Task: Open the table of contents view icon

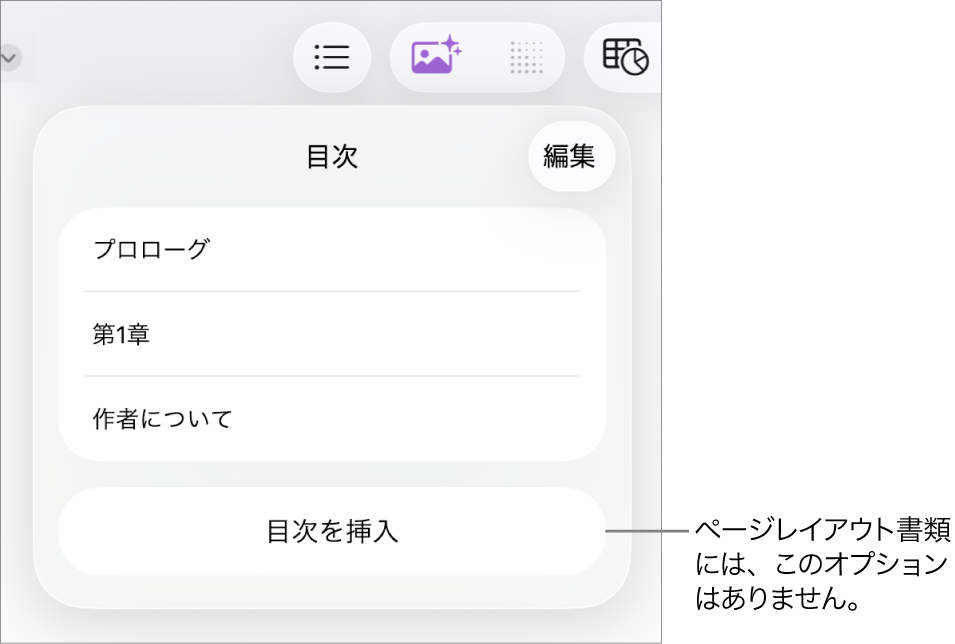Action: click(332, 57)
